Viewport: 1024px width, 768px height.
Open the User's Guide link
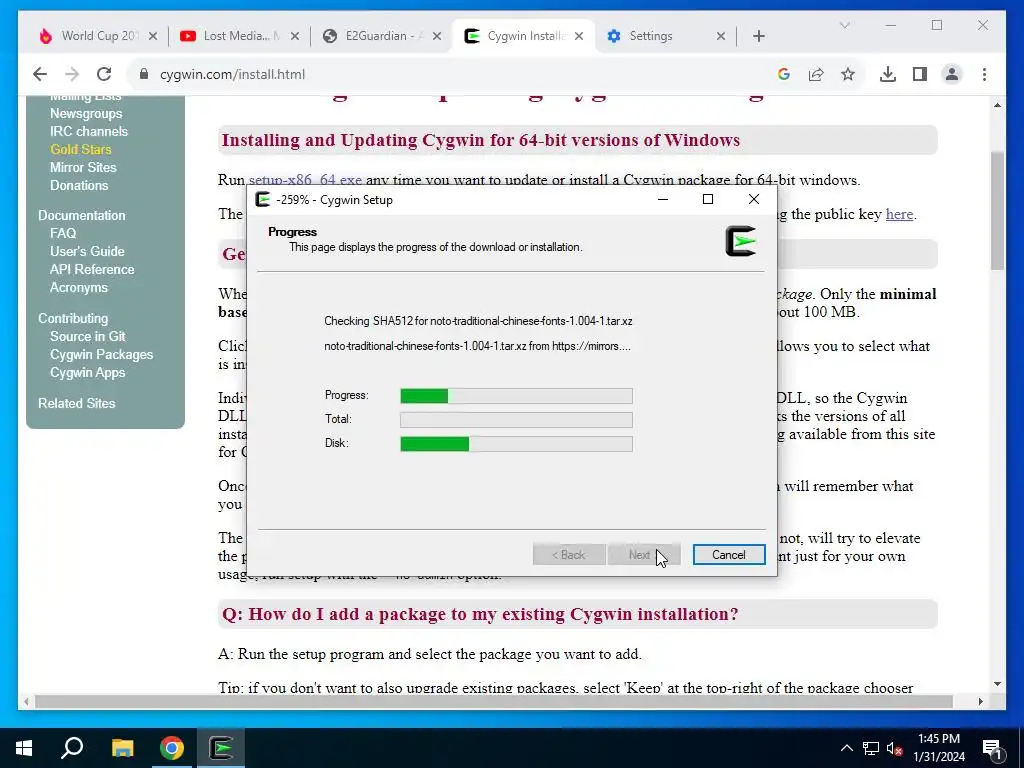pyautogui.click(x=87, y=251)
